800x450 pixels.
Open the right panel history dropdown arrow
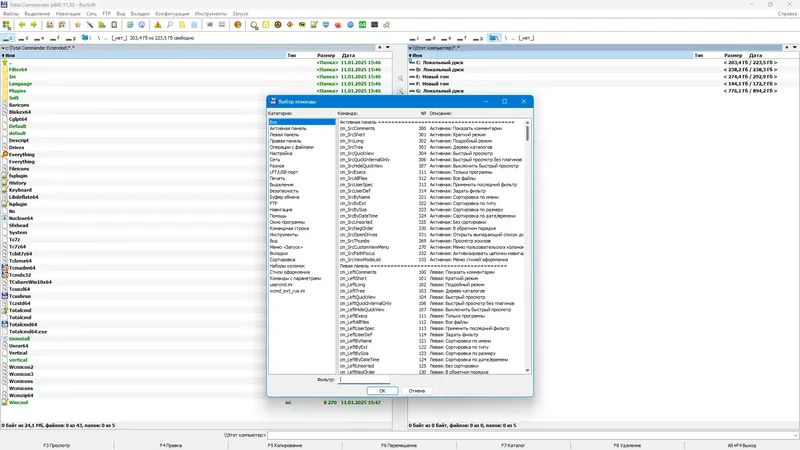(795, 47)
